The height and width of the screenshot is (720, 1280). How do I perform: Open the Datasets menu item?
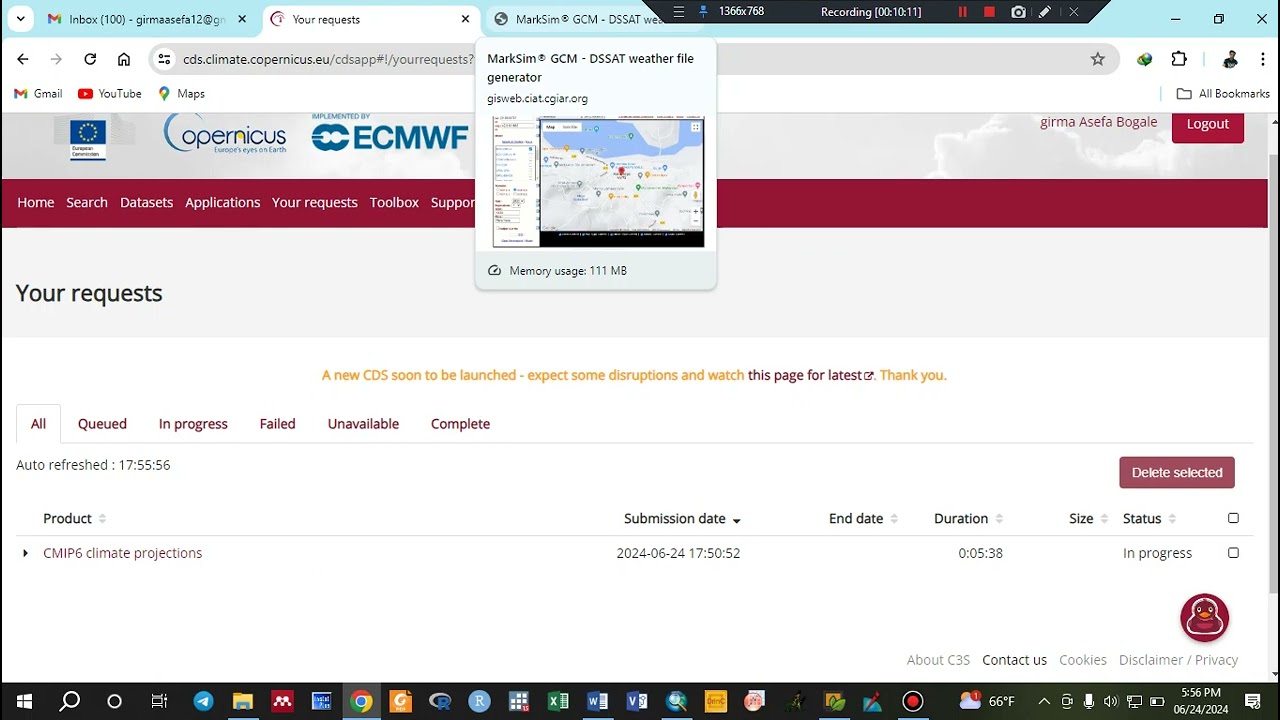tap(146, 202)
